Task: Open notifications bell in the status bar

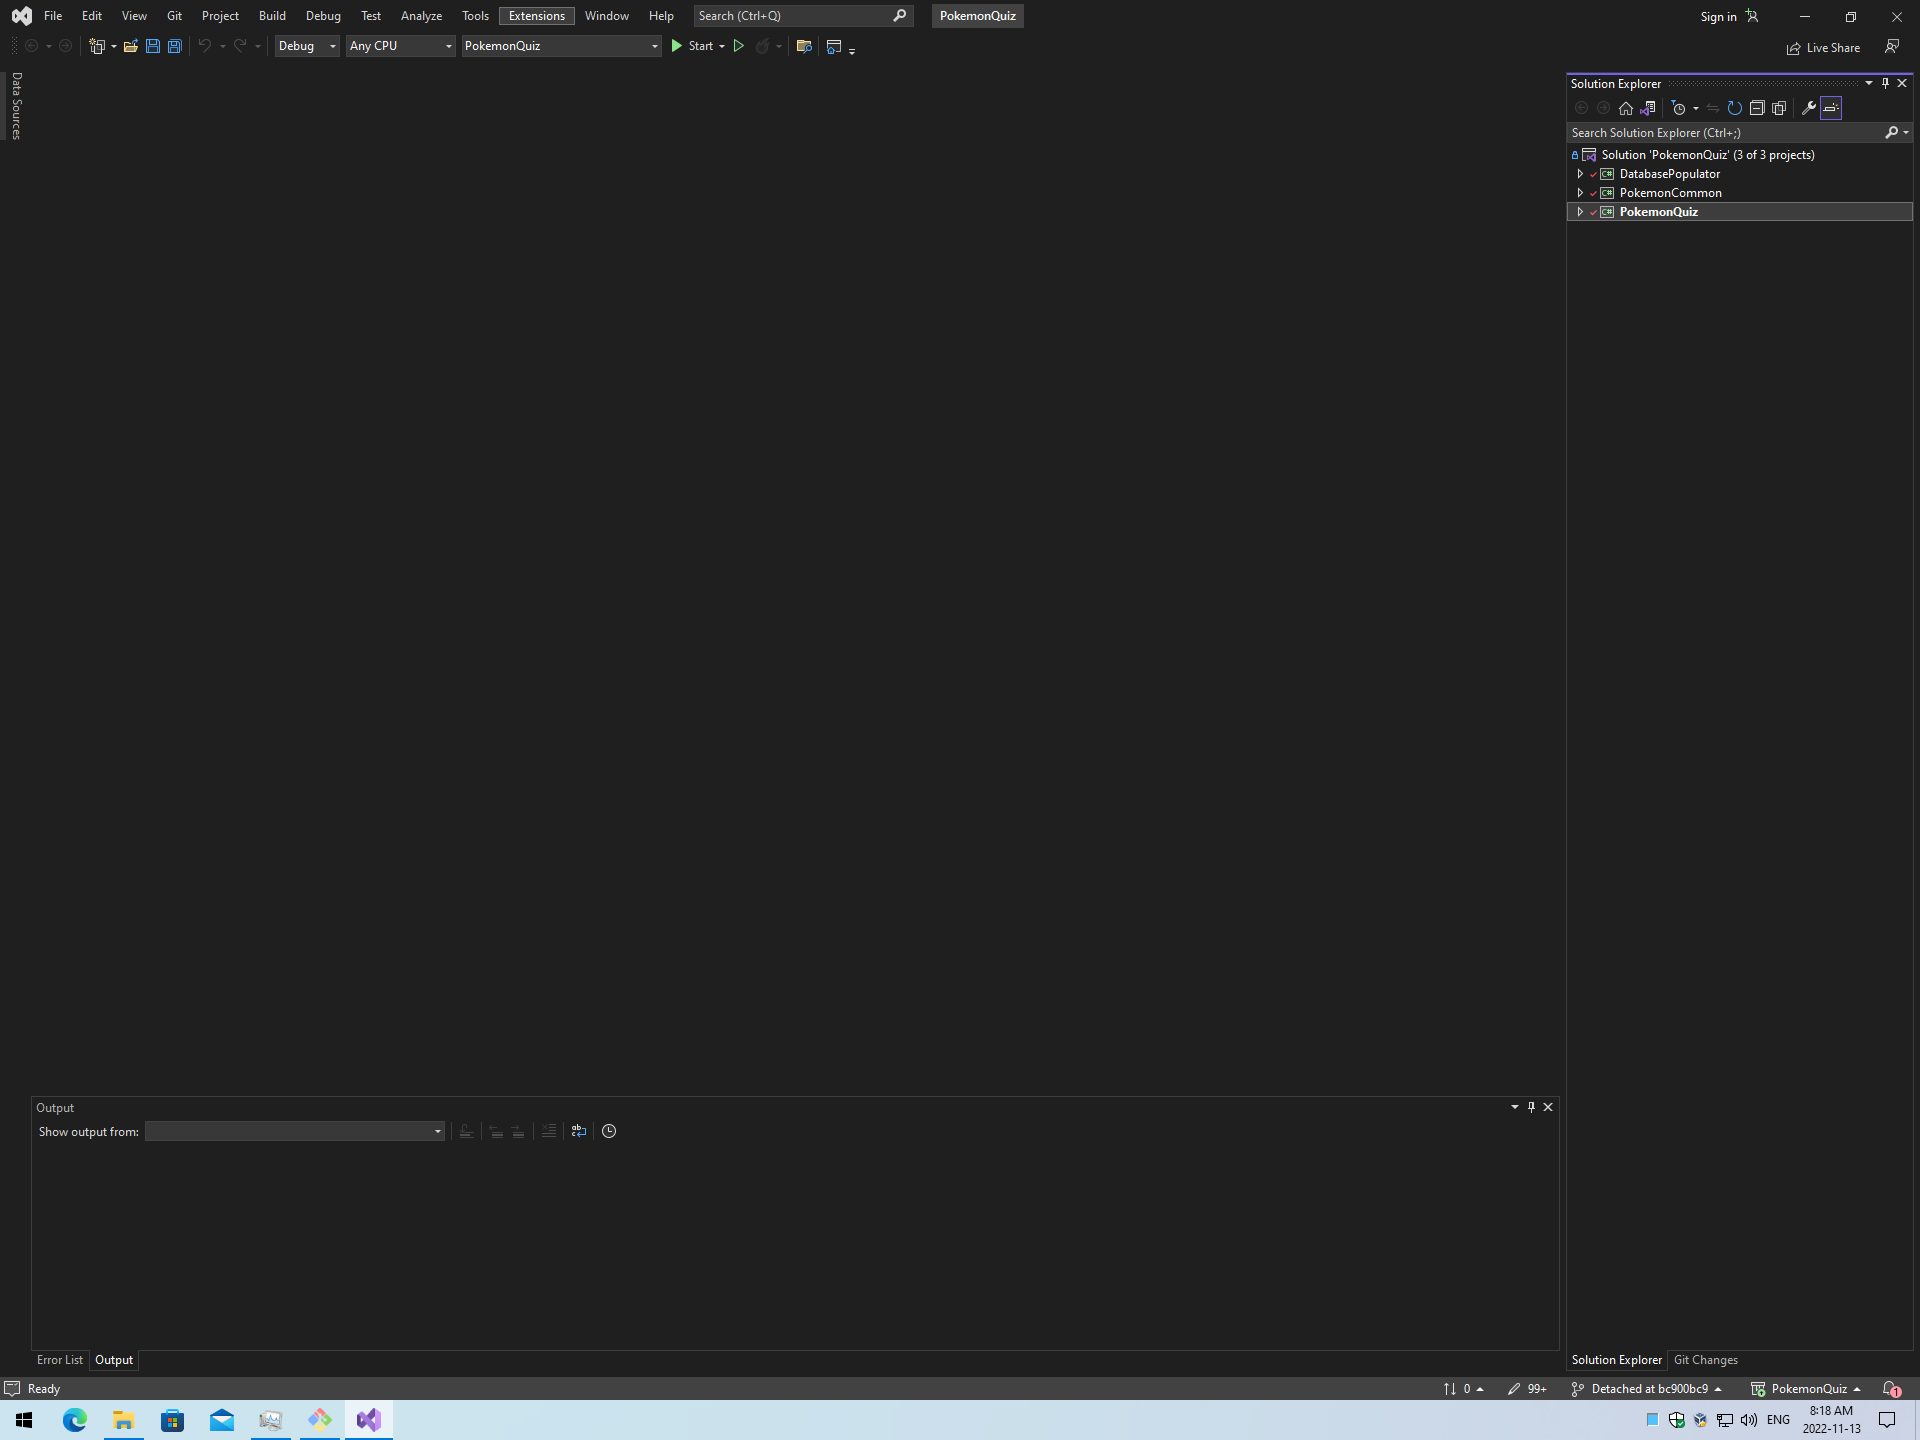Action: 1892,1389
